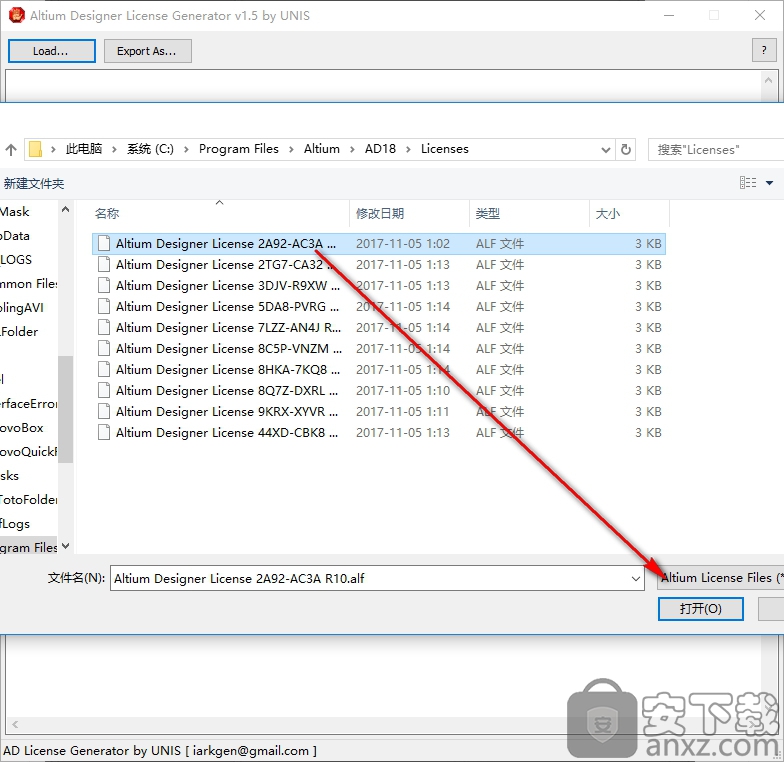Click Licenses in the breadcrumb path
The height and width of the screenshot is (762, 784).
444,149
